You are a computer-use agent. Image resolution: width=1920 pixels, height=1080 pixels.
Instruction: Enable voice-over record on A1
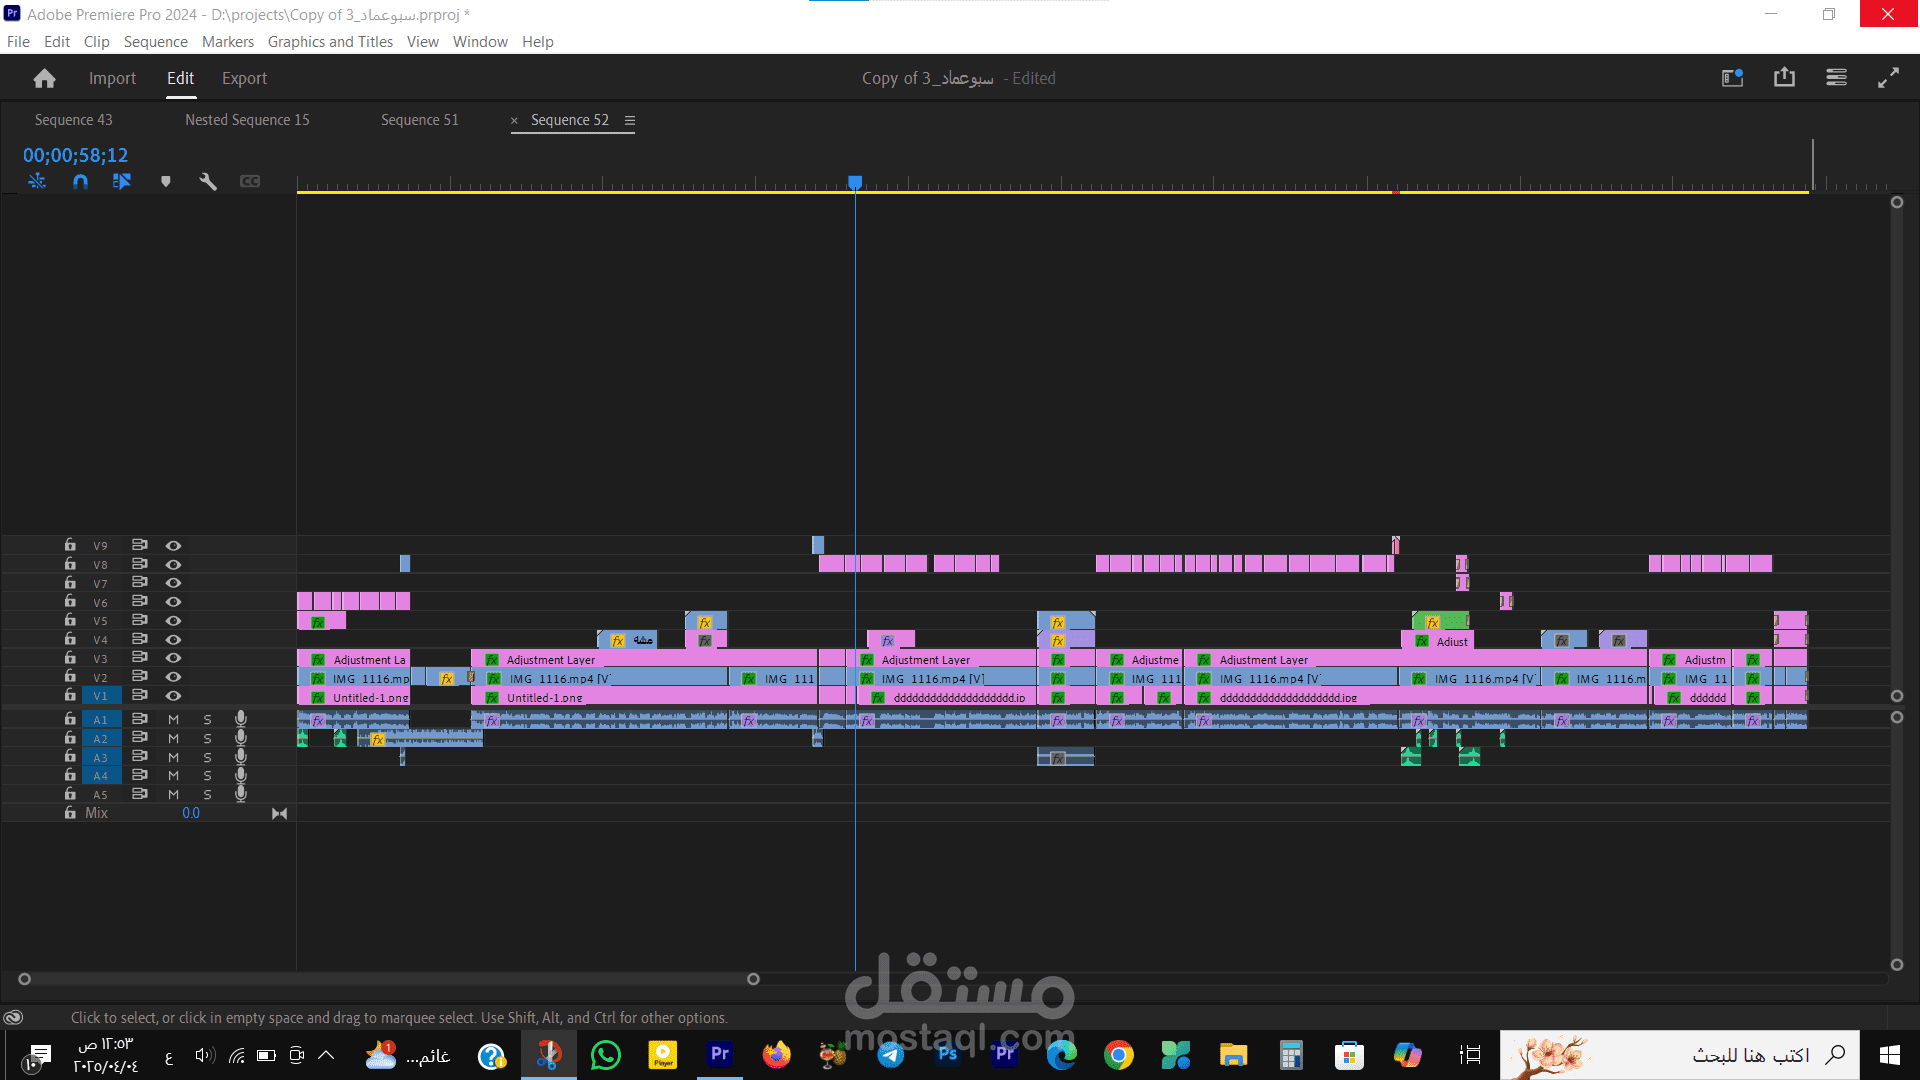pos(241,719)
